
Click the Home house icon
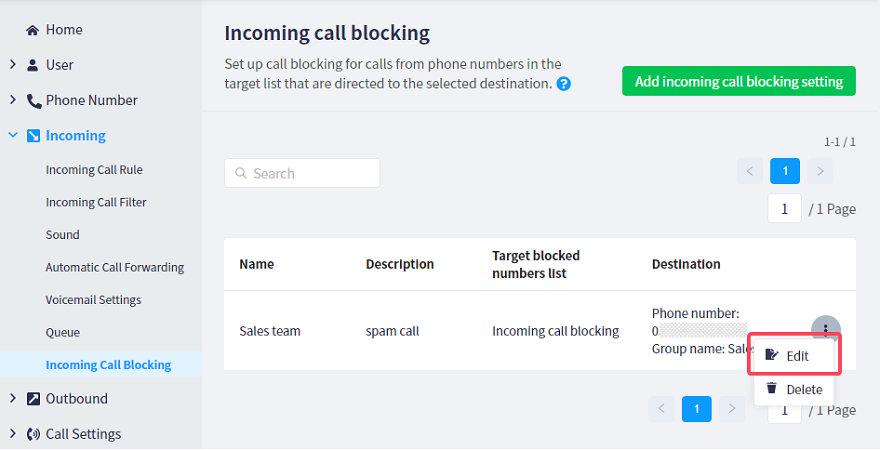33,30
